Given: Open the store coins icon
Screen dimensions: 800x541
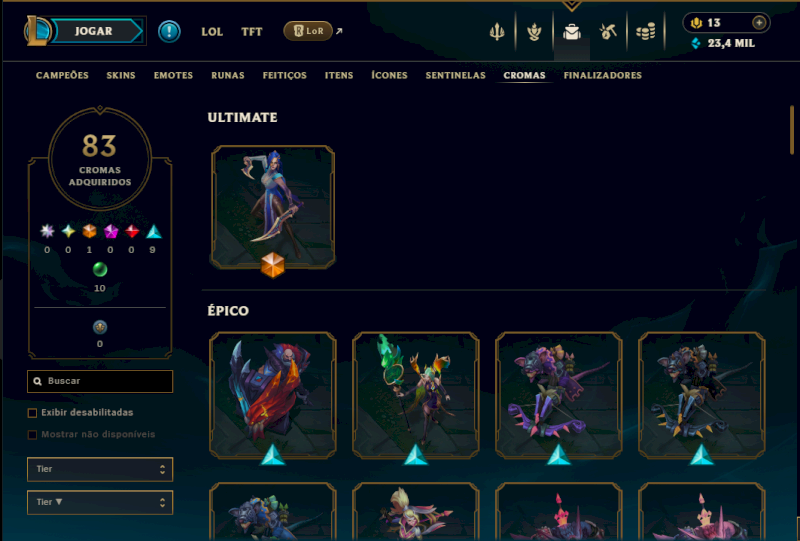Looking at the screenshot, I should click(x=645, y=32).
